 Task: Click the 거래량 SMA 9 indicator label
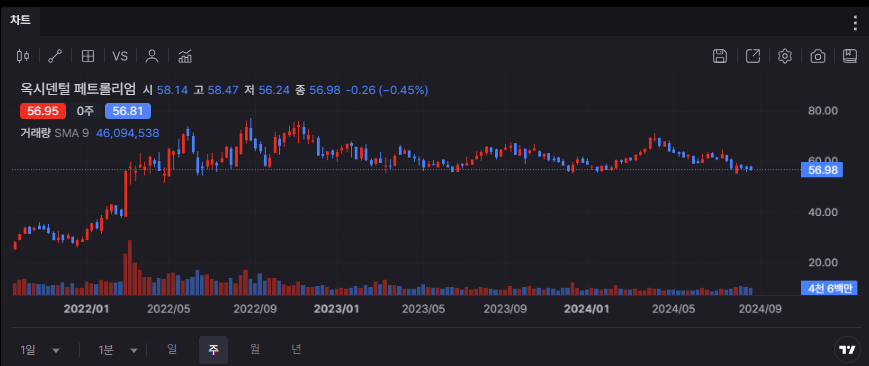54,133
